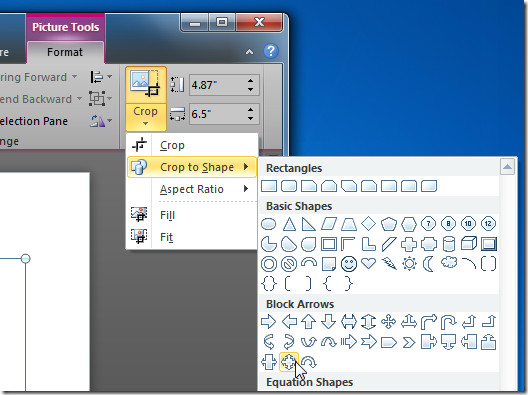Select the Can cylinder shape
The height and width of the screenshot is (395, 528).
click(x=449, y=244)
